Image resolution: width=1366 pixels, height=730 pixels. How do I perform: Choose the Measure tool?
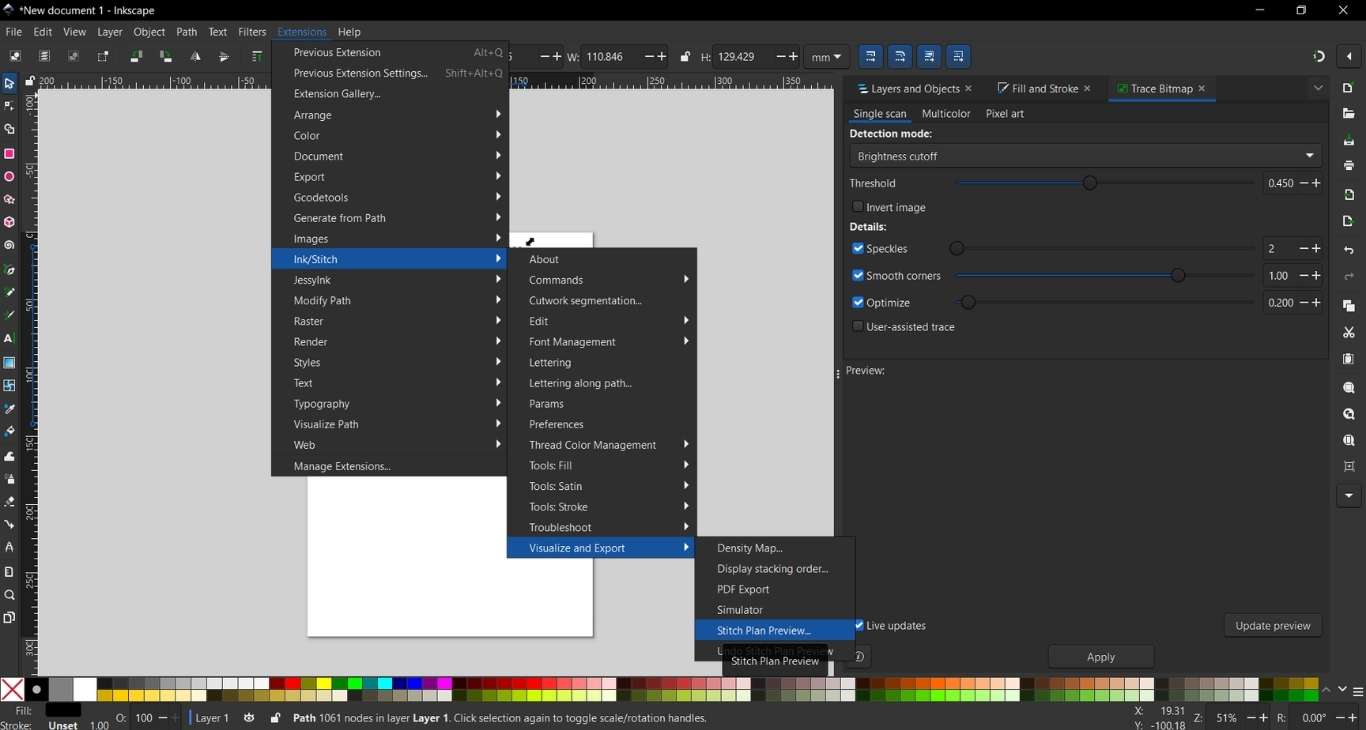[x=10, y=572]
